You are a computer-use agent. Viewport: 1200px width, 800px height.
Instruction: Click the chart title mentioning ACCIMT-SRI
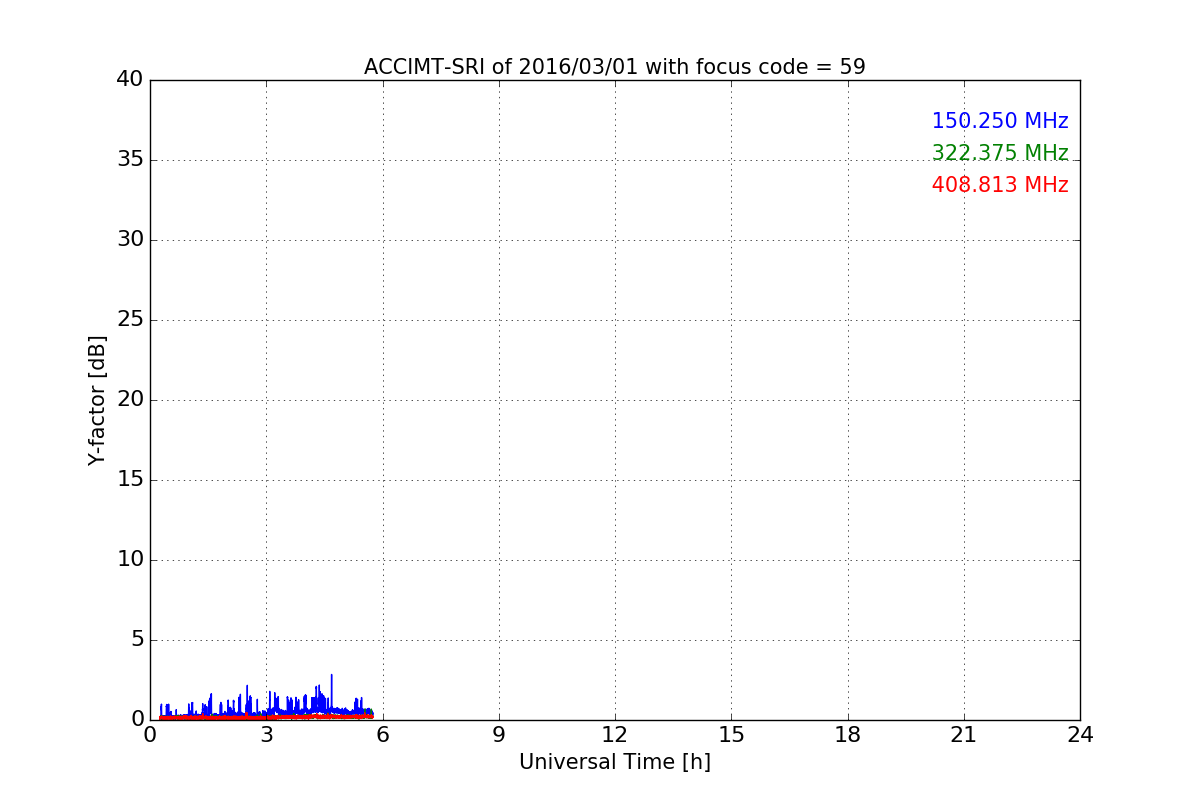click(614, 67)
